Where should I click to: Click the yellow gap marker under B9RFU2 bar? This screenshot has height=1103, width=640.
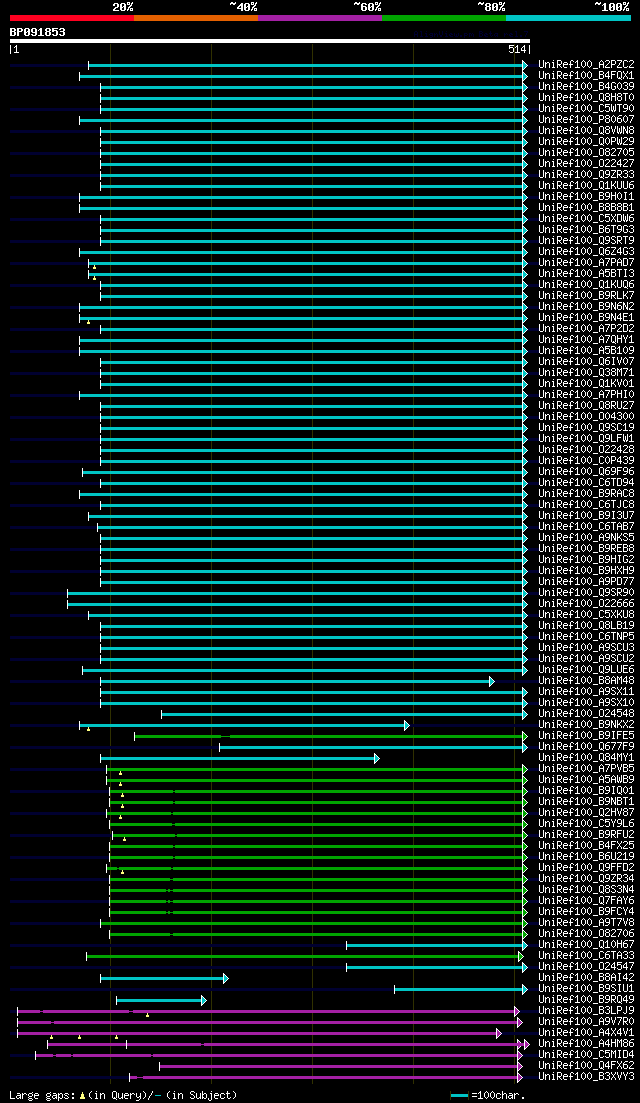coord(124,839)
